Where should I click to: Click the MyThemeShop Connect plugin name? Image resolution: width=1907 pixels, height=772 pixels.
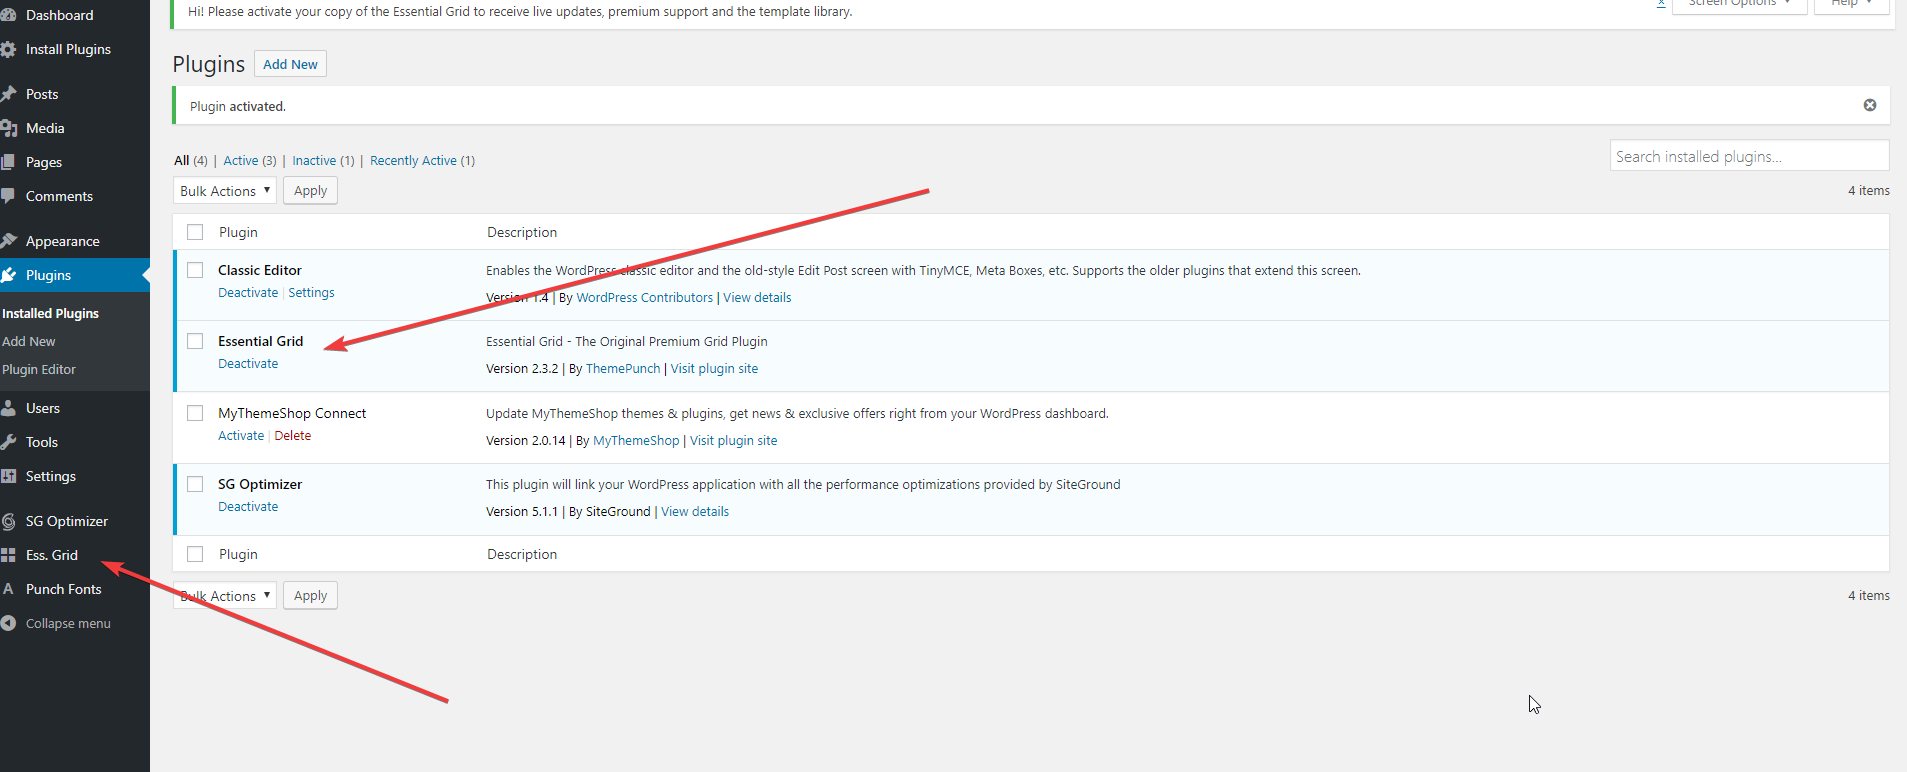292,413
